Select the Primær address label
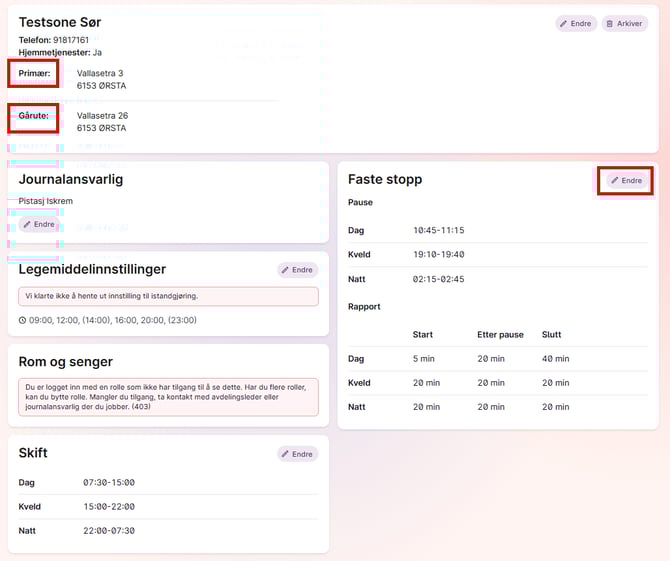Image resolution: width=670 pixels, height=561 pixels. point(33,73)
